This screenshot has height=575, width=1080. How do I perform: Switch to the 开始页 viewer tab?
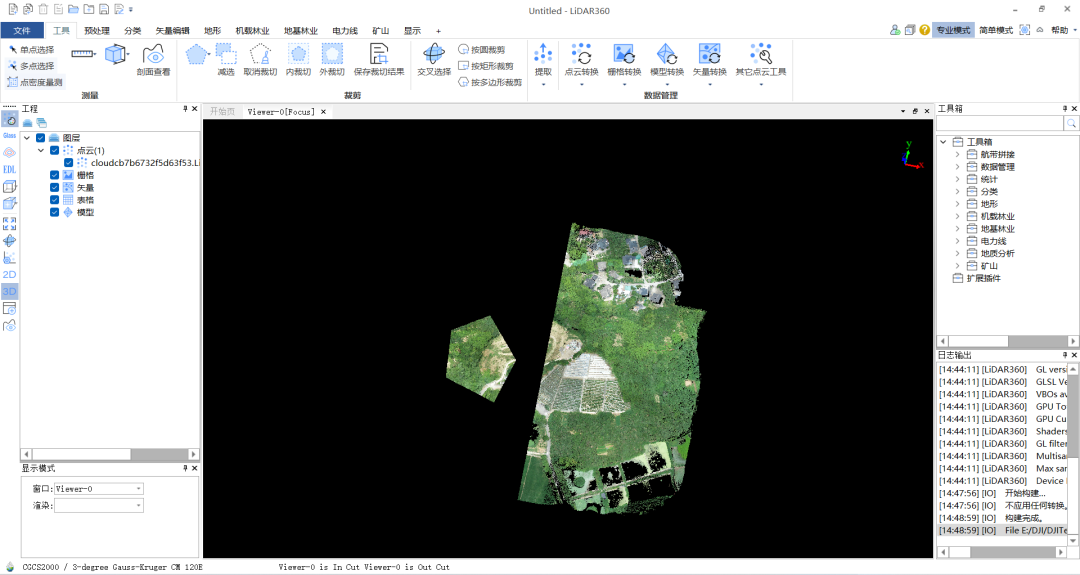pyautogui.click(x=222, y=111)
